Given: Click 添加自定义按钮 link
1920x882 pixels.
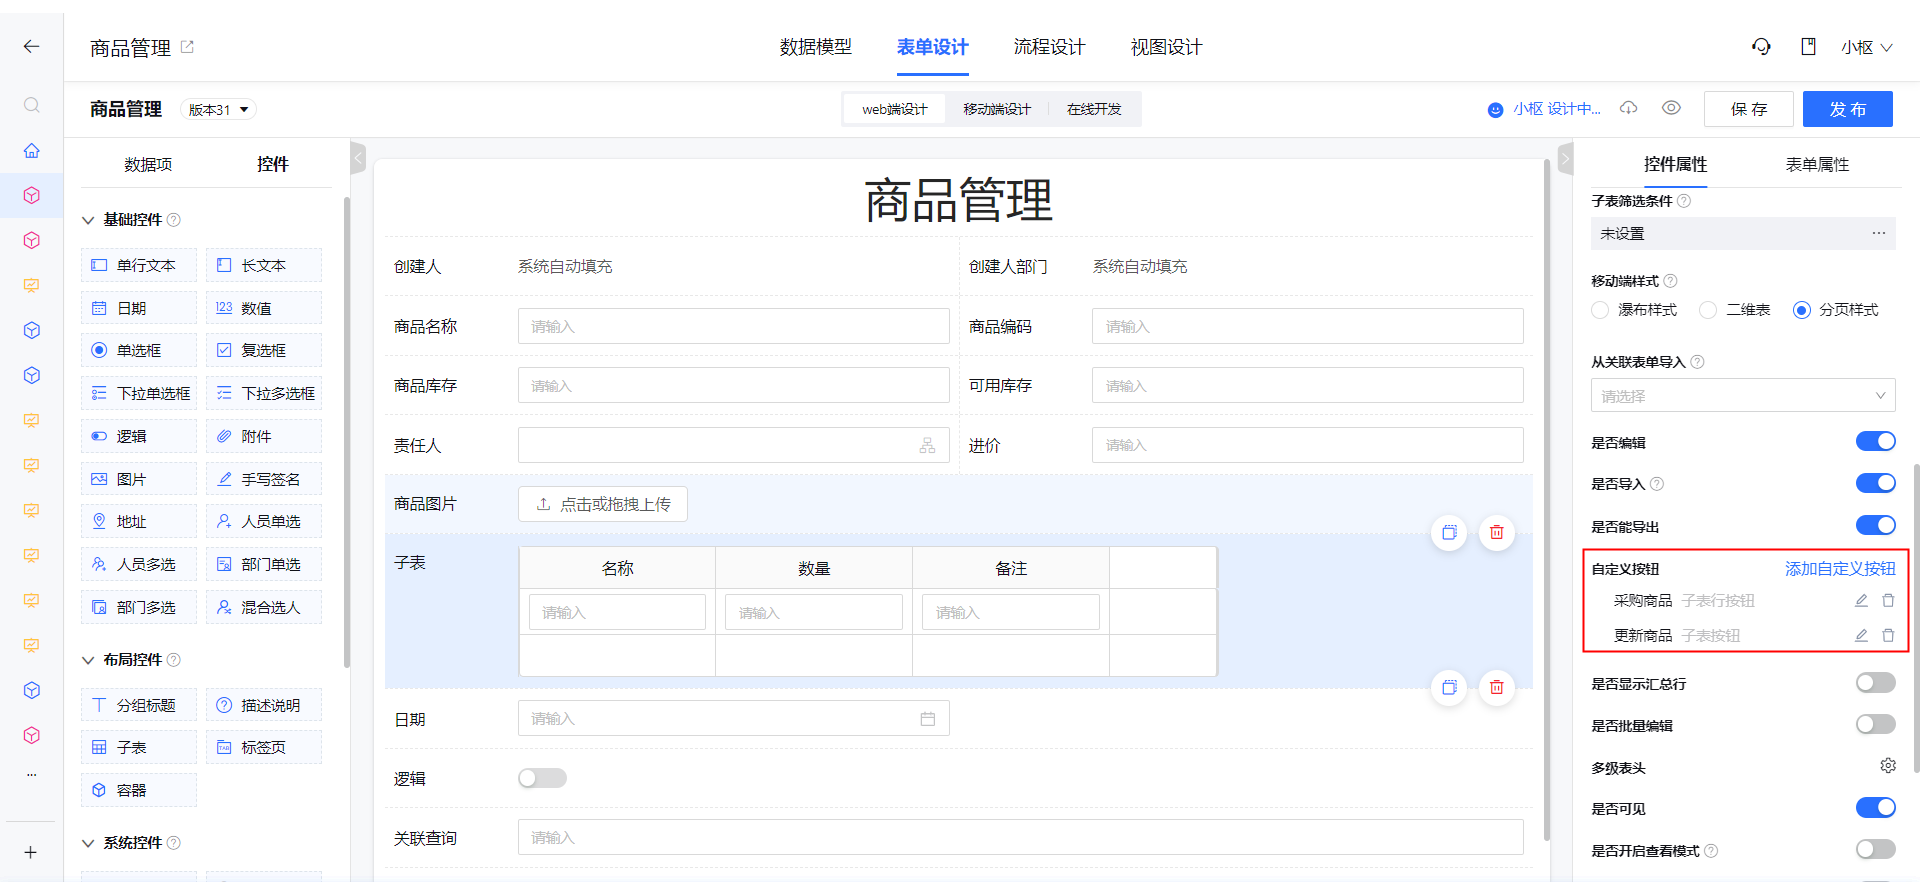Looking at the screenshot, I should coord(1840,568).
